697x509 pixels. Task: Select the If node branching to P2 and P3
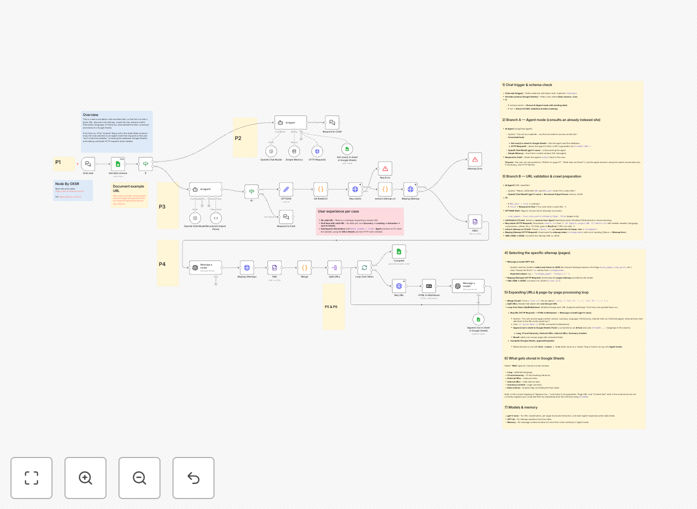coord(145,164)
